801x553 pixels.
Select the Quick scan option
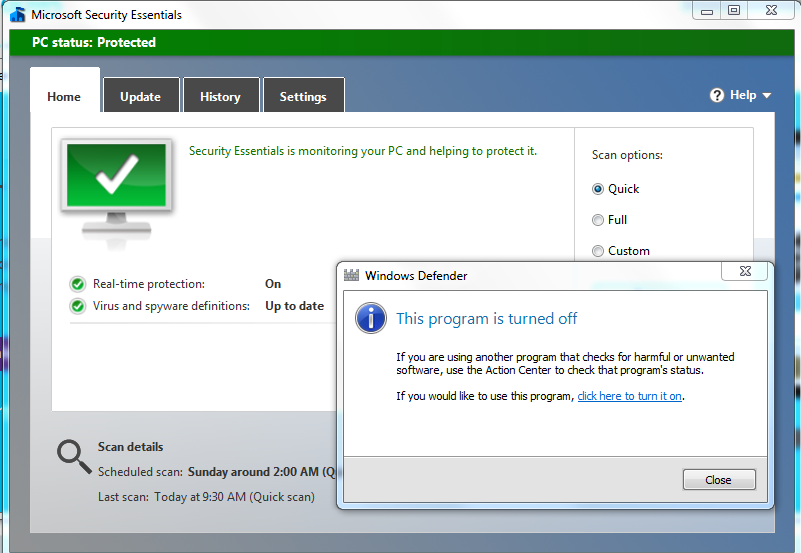point(598,189)
